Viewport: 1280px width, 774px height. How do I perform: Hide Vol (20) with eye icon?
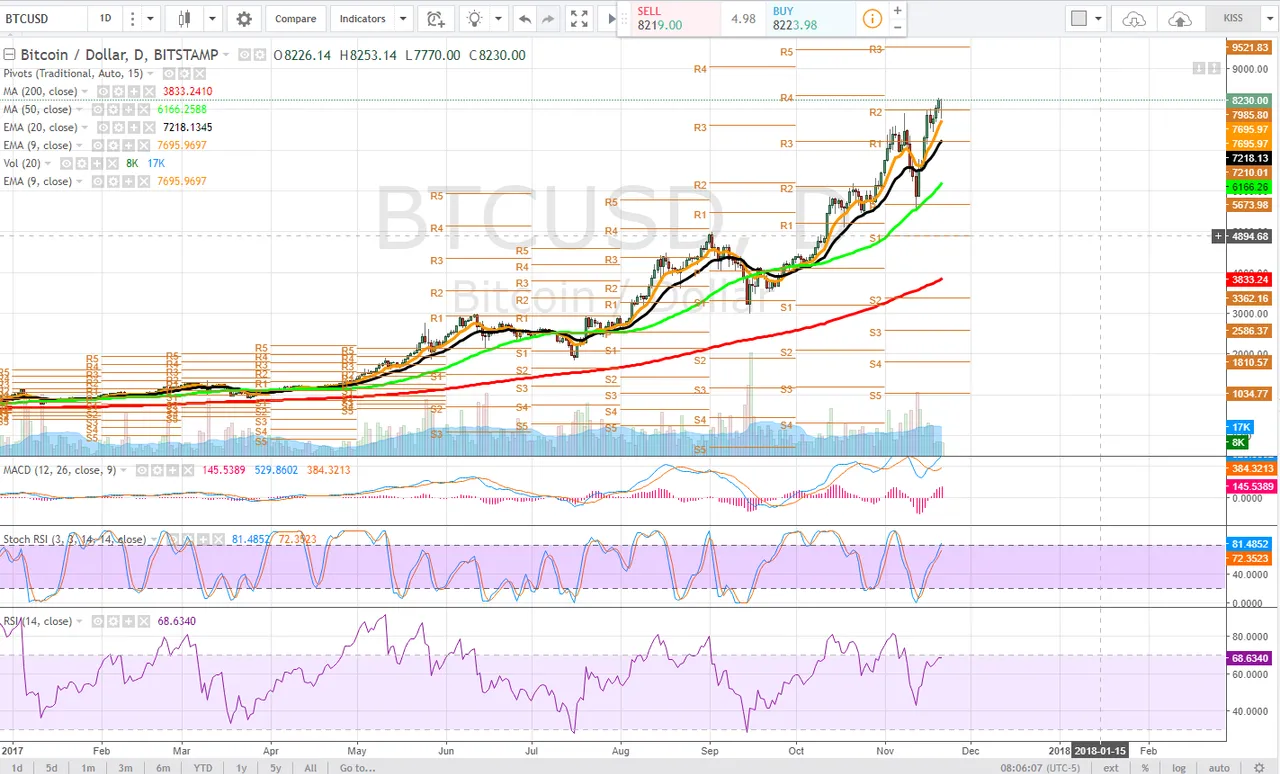click(x=66, y=164)
